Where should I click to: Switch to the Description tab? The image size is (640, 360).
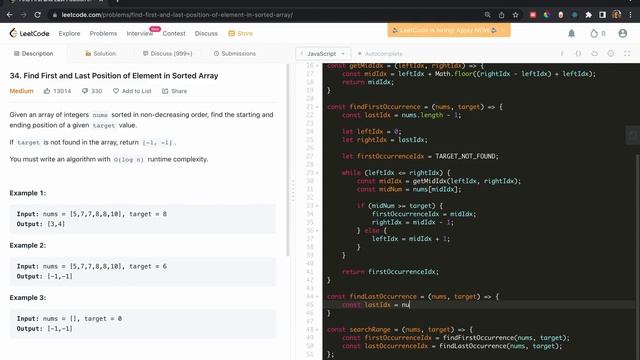[33, 53]
